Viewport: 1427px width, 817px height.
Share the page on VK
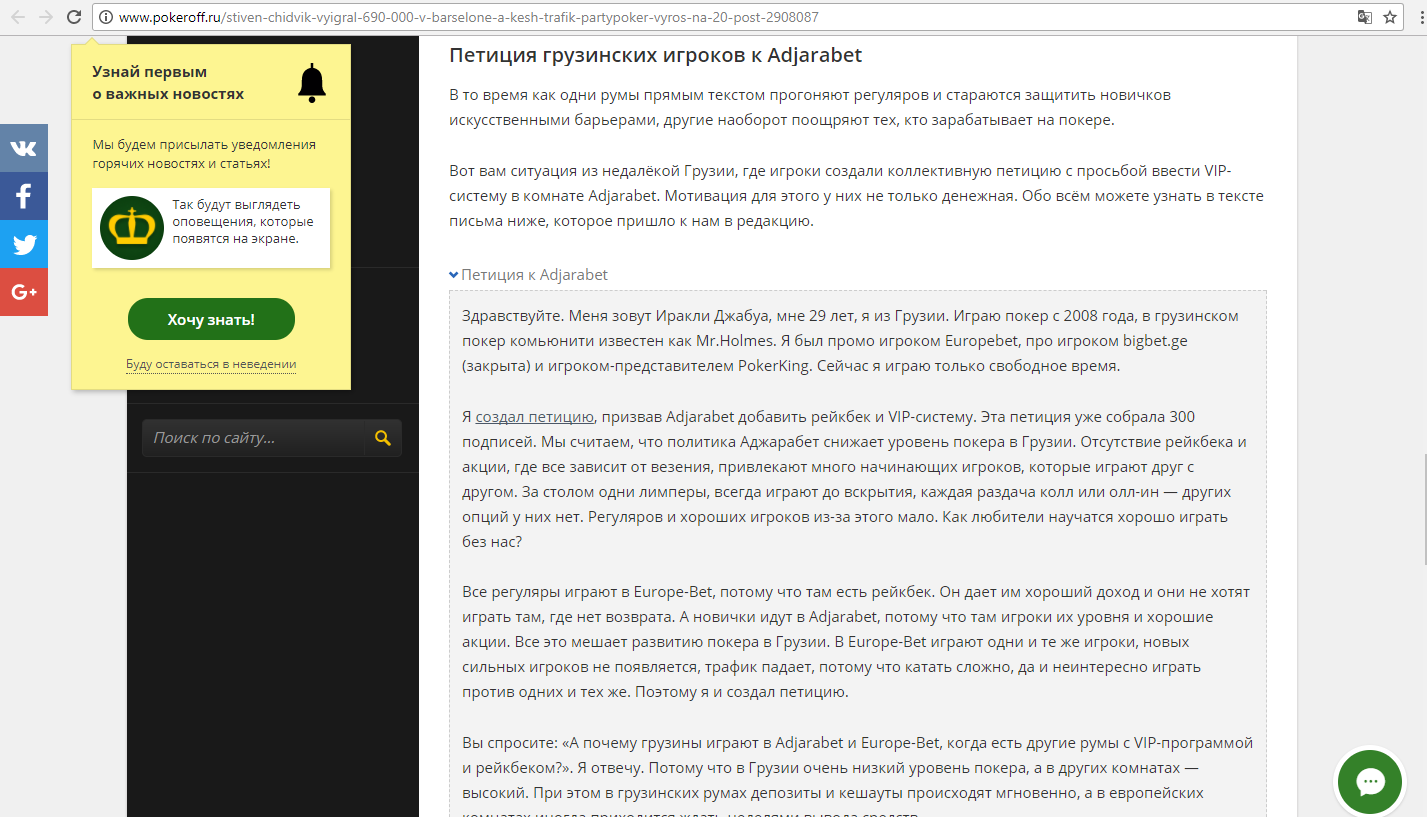tap(24, 148)
